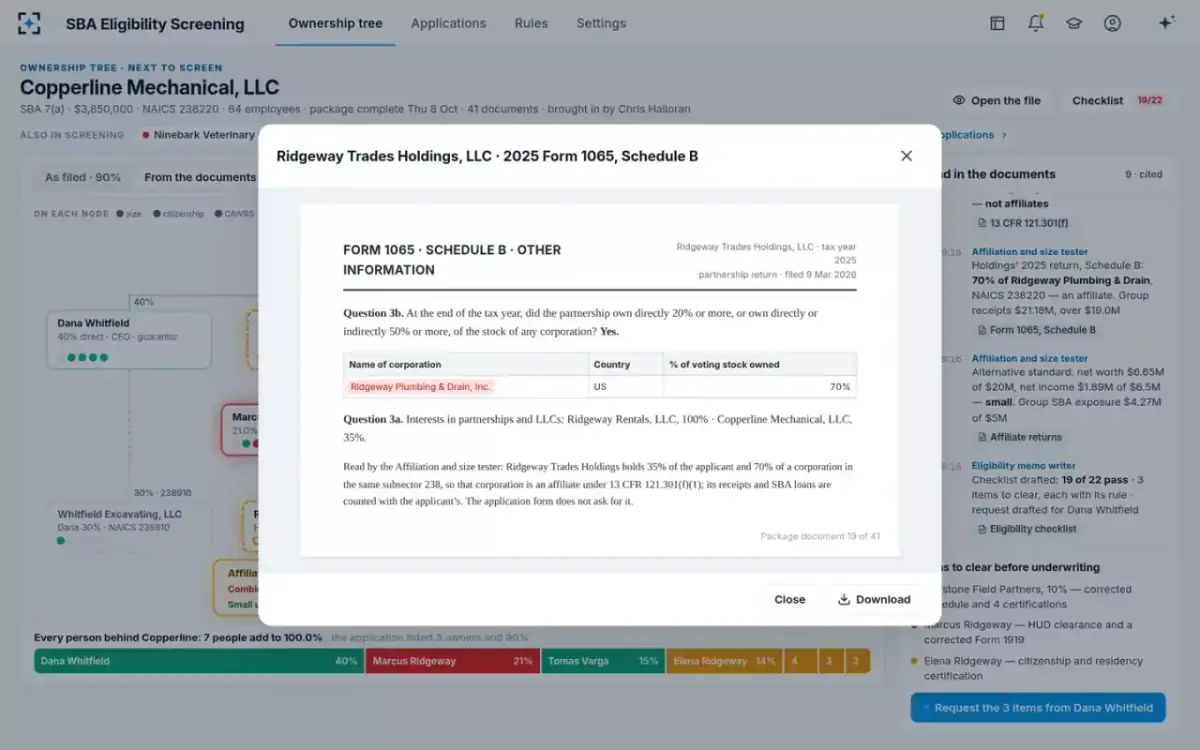1200x750 pixels.
Task: Open the Rules tab
Action: tap(531, 23)
